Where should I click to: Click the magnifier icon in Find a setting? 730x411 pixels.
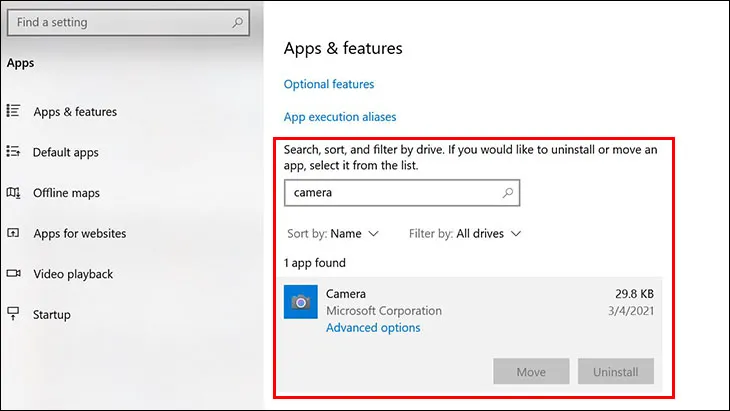[237, 21]
